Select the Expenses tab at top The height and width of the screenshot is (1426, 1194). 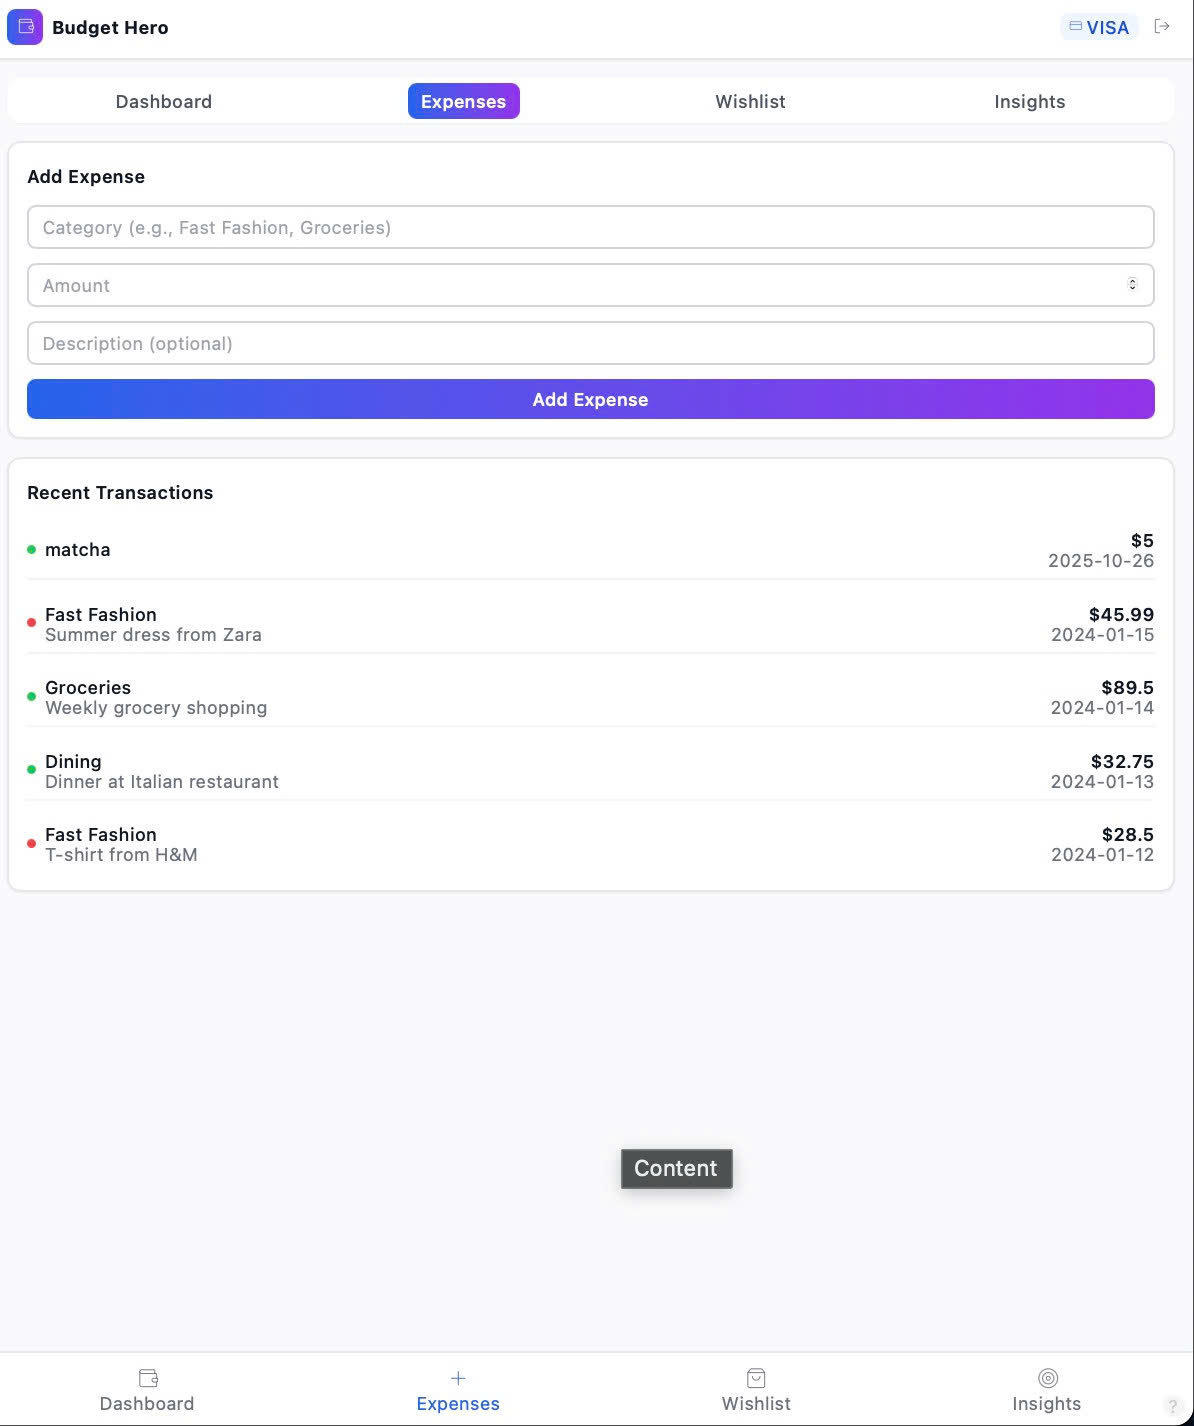click(463, 101)
